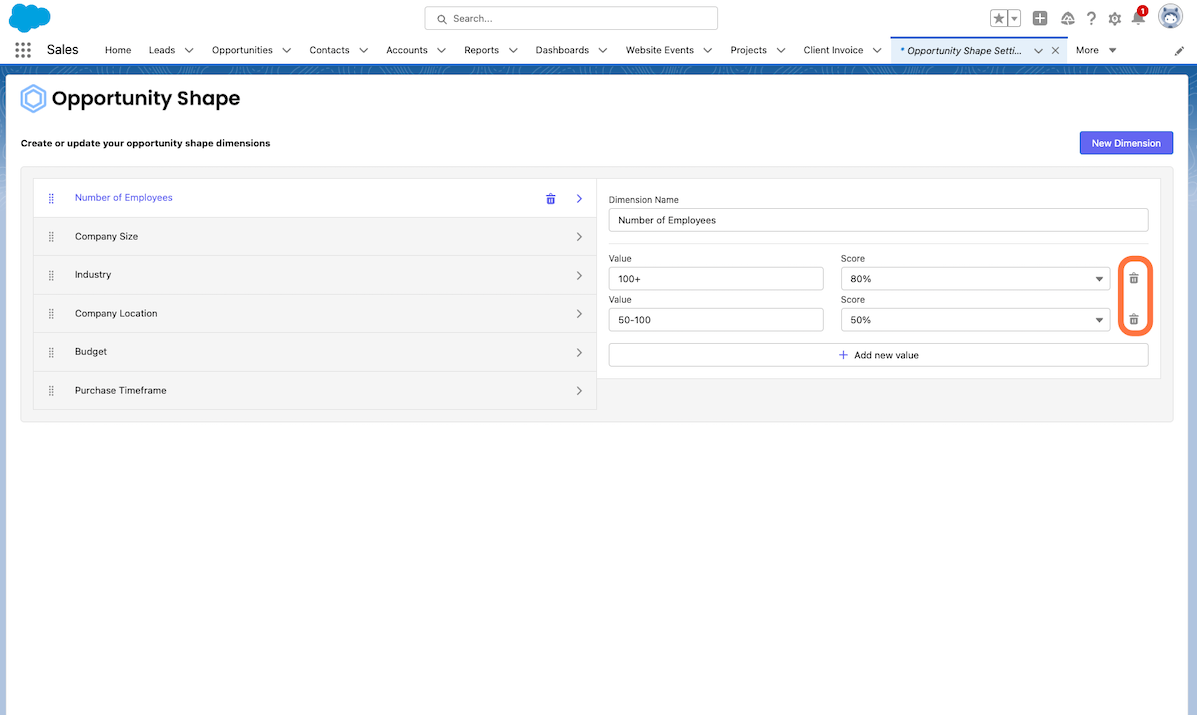This screenshot has height=715, width=1197.
Task: Click the notifications bell icon
Action: (1138, 18)
